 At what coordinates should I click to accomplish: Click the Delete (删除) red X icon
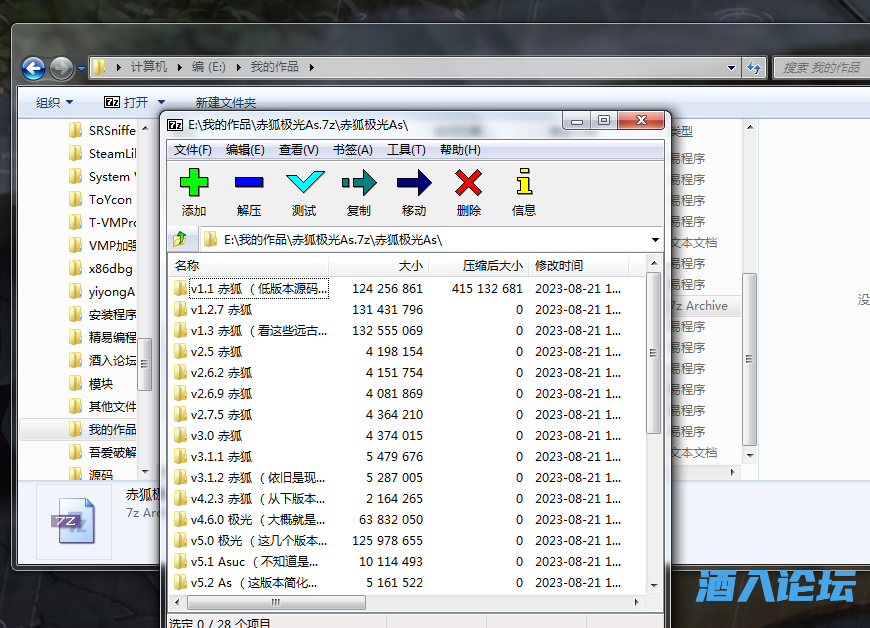pyautogui.click(x=468, y=185)
